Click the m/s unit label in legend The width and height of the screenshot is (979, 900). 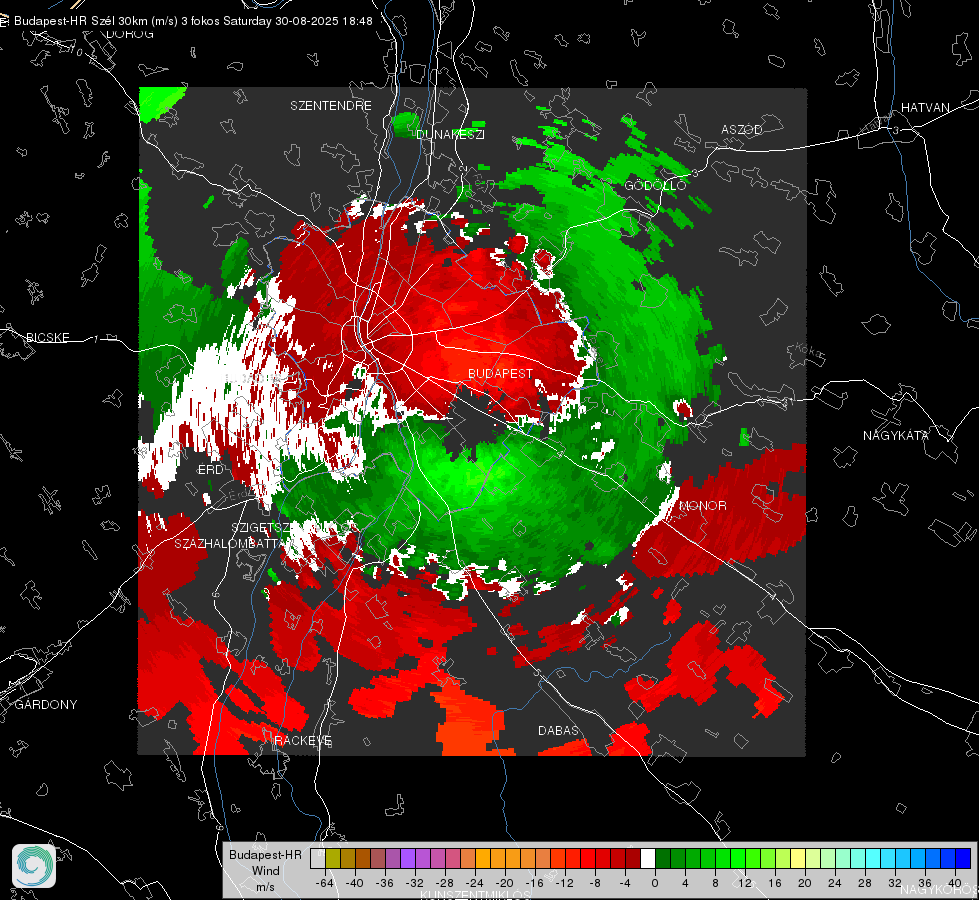[x=265, y=887]
